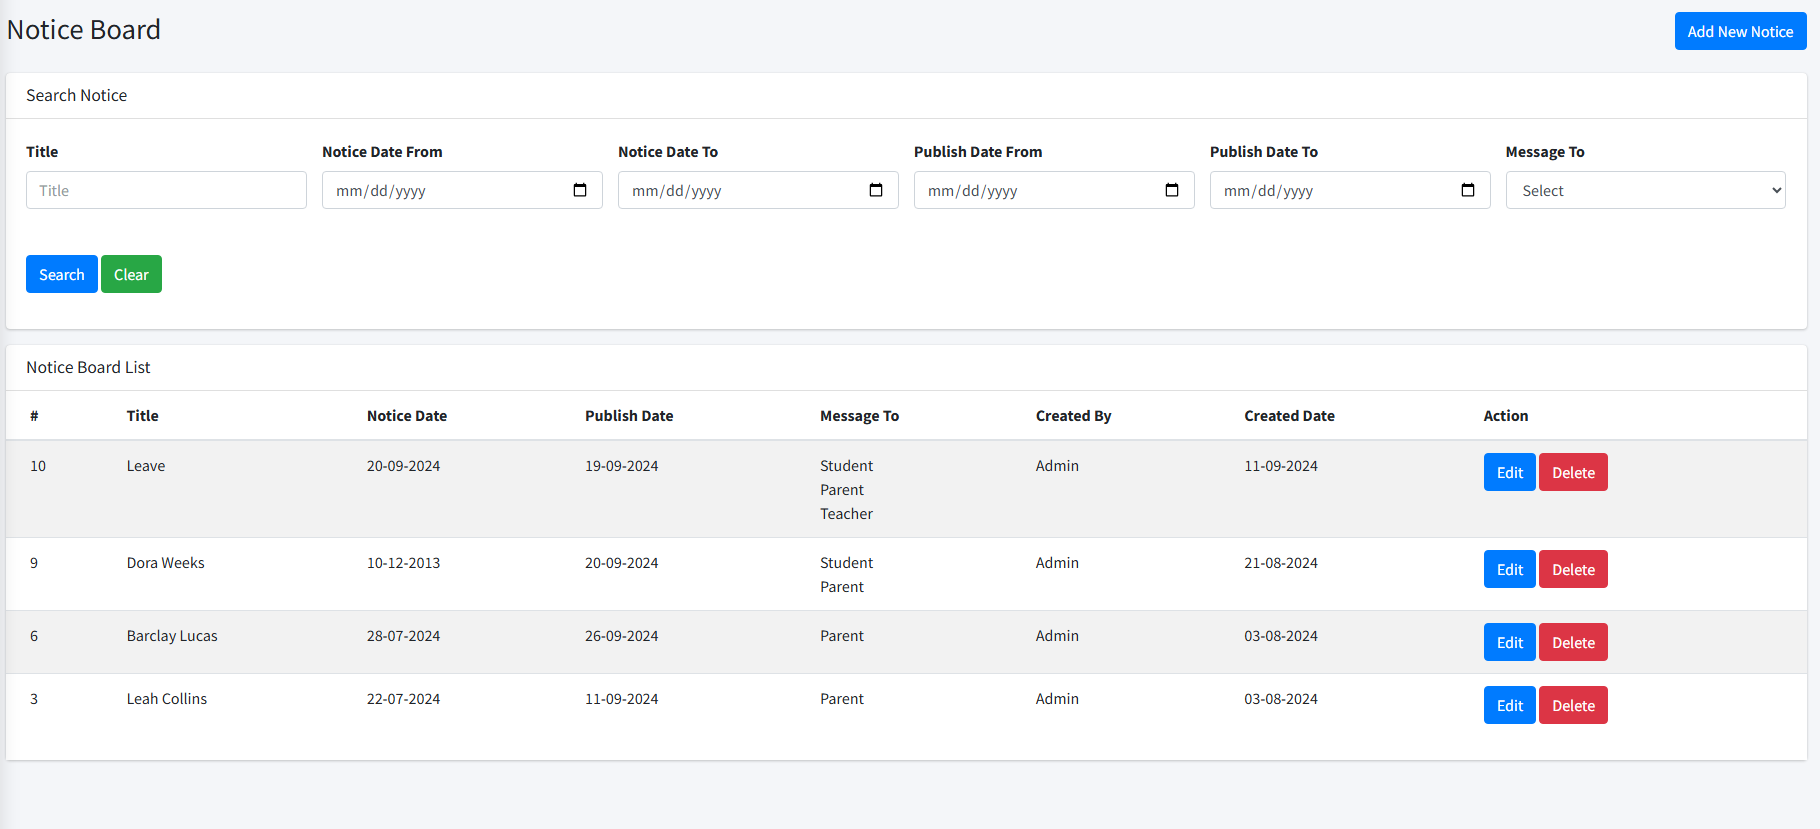Delete the Leave notice
This screenshot has height=829, width=1820.
tap(1573, 473)
